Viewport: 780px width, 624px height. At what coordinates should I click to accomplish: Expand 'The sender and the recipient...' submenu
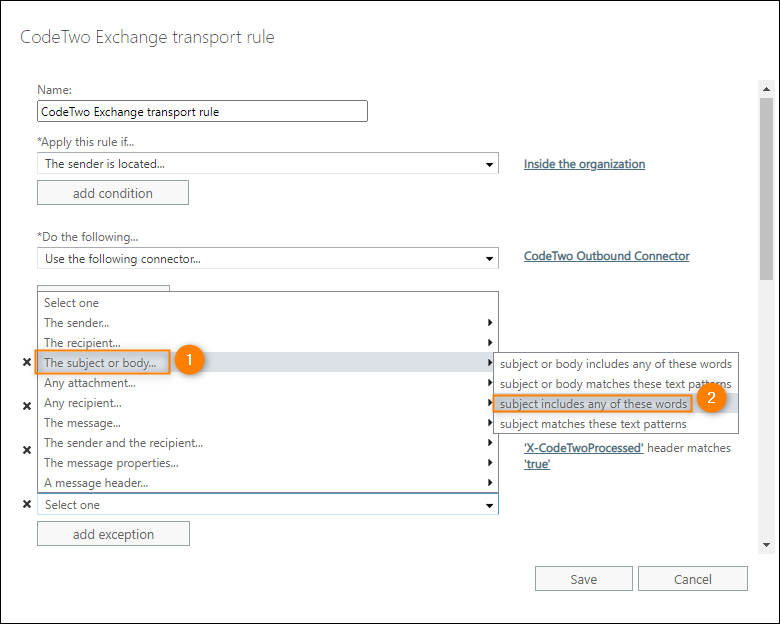coord(268,443)
